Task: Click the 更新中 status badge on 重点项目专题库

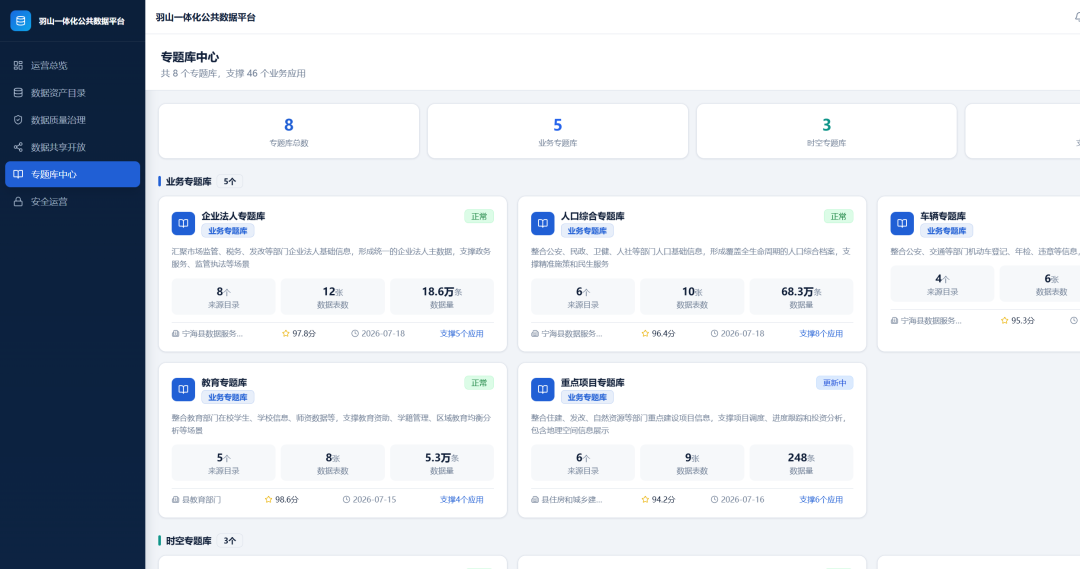Action: pyautogui.click(x=834, y=382)
